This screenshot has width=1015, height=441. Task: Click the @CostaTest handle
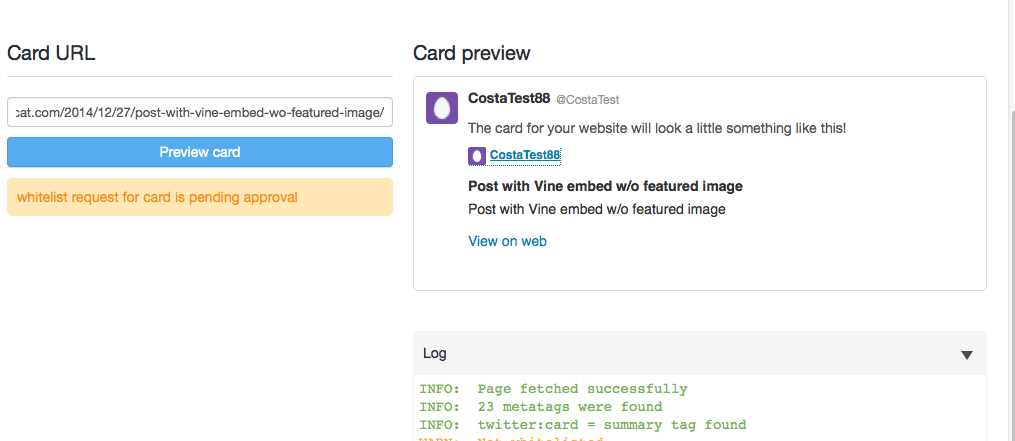click(588, 100)
